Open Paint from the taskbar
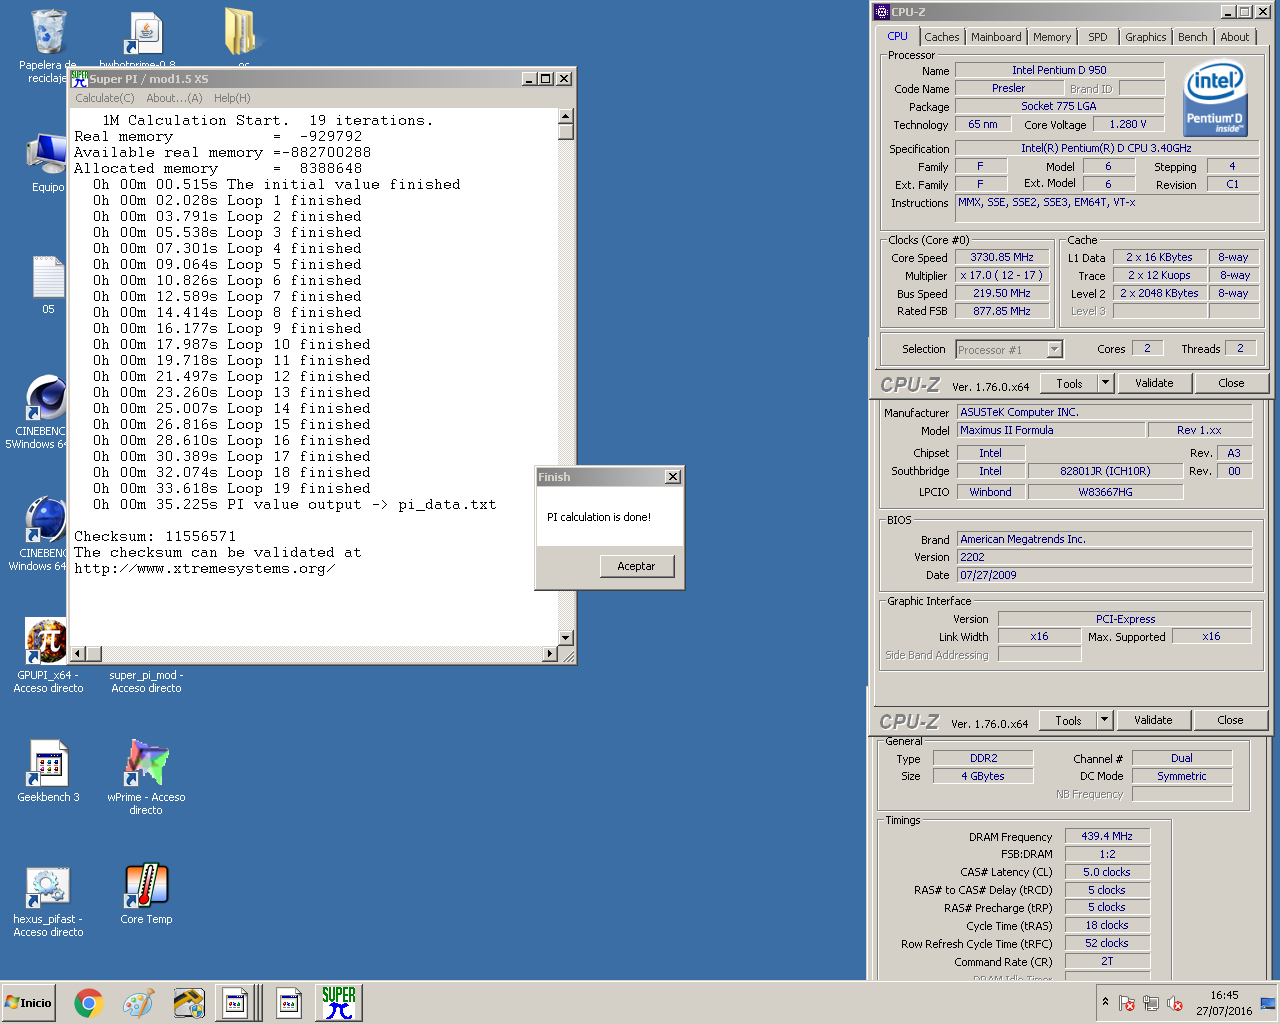 click(x=138, y=1003)
